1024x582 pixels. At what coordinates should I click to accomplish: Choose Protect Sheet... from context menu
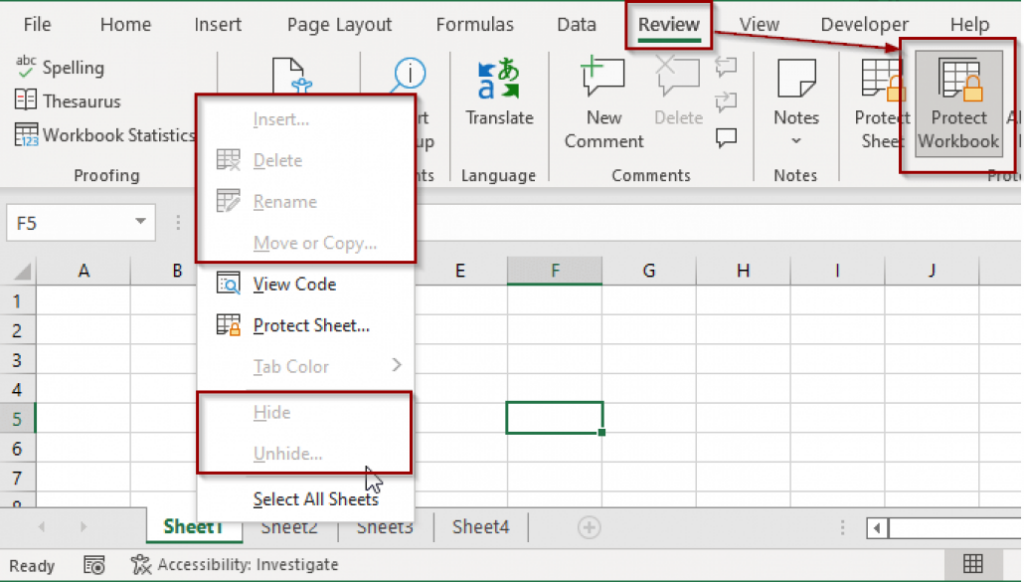click(305, 325)
